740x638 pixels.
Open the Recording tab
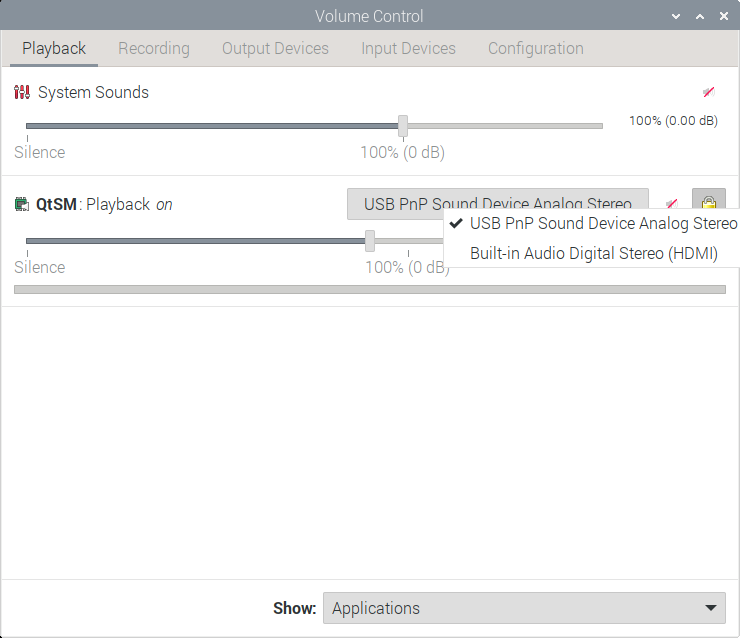click(x=153, y=48)
